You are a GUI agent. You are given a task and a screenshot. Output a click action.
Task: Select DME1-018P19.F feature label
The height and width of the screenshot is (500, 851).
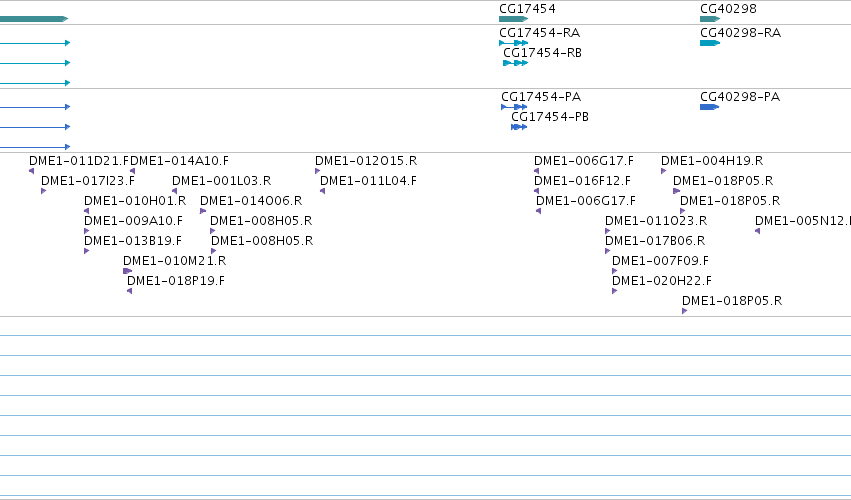(x=176, y=281)
